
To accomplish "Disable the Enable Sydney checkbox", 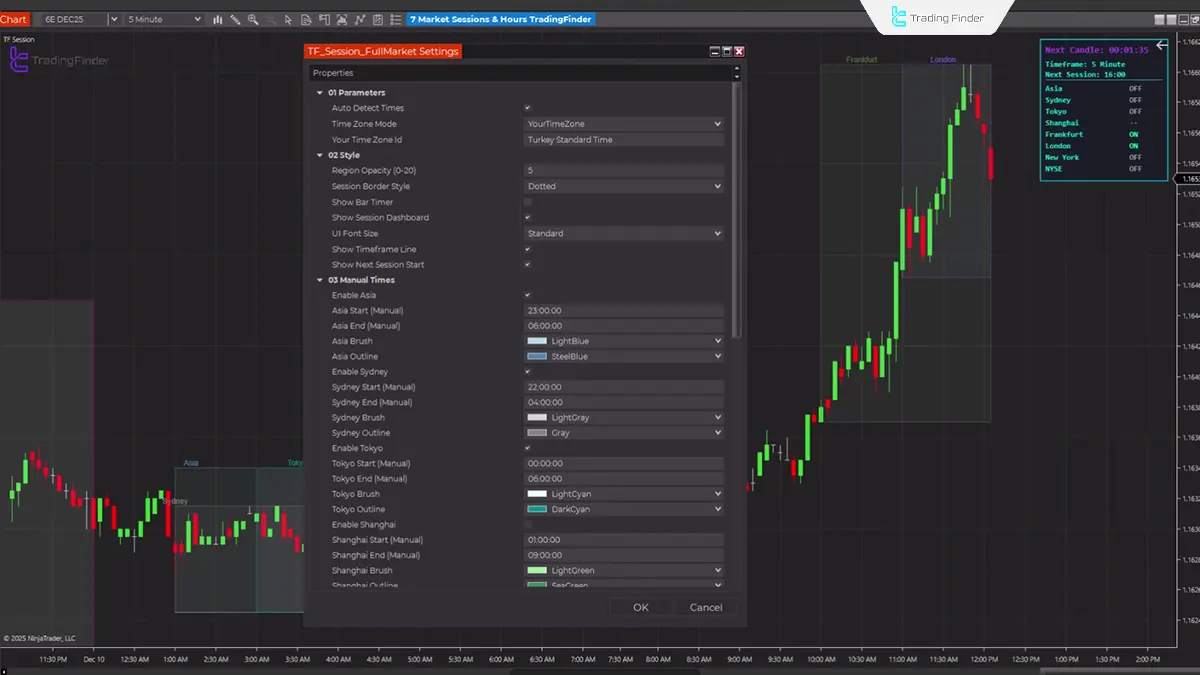I will 527,371.
